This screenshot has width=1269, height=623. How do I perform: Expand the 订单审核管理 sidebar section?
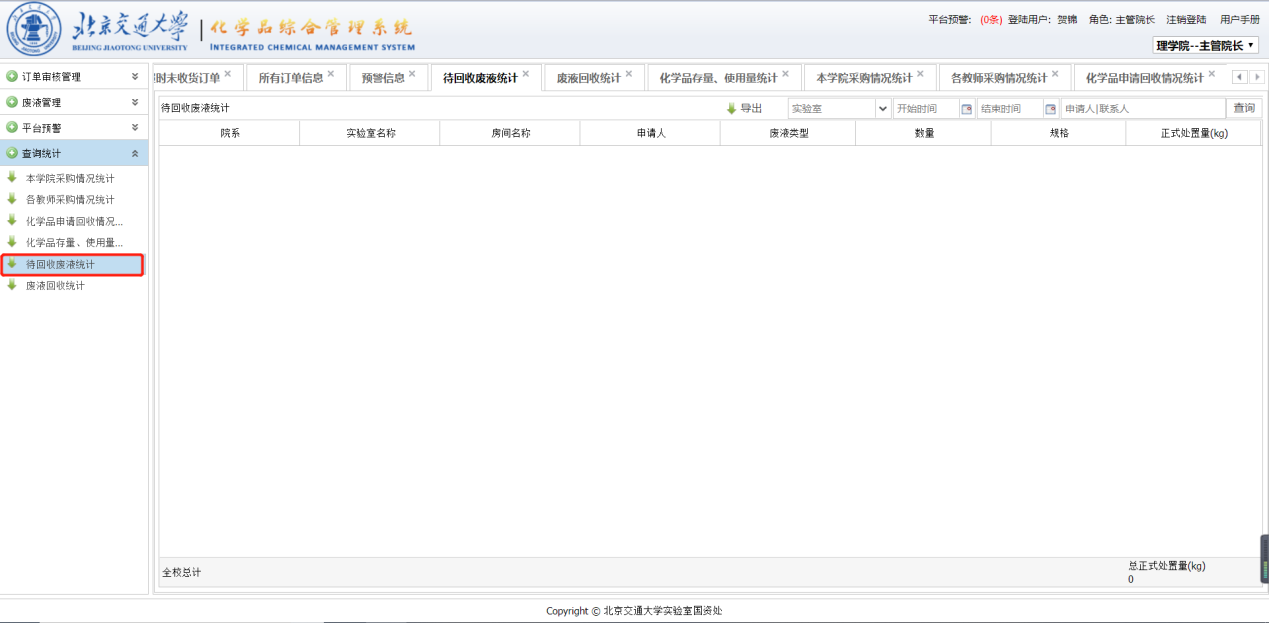tap(135, 76)
